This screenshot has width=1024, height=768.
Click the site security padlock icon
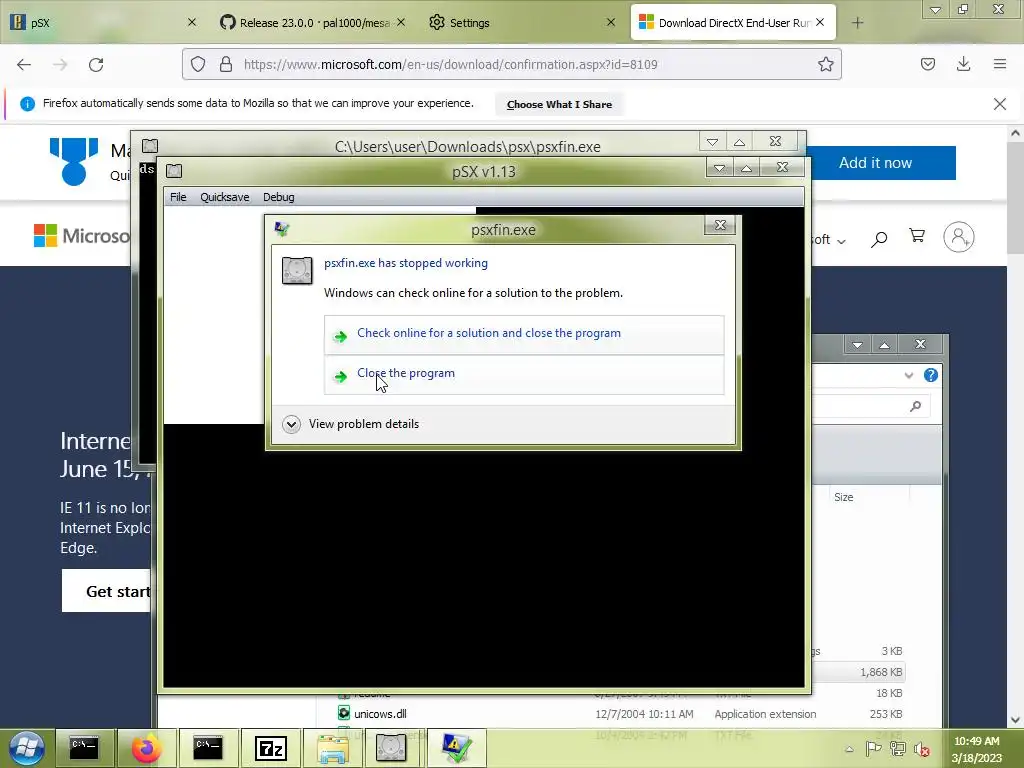click(226, 64)
